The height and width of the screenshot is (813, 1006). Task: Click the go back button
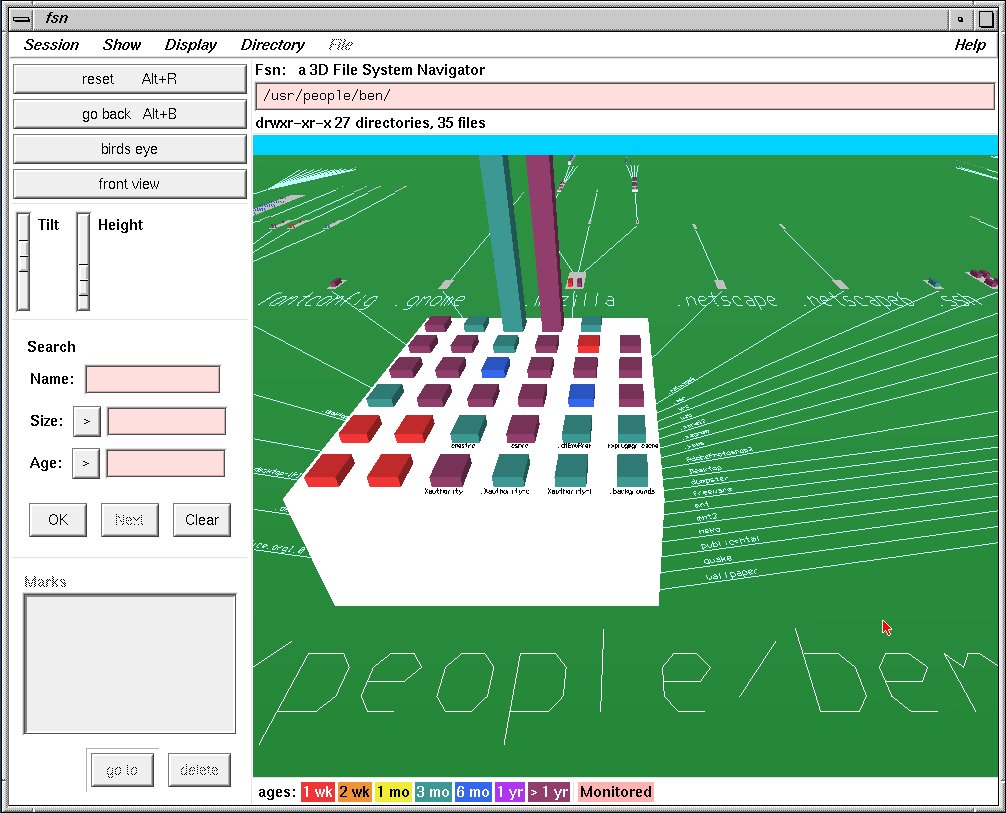130,114
